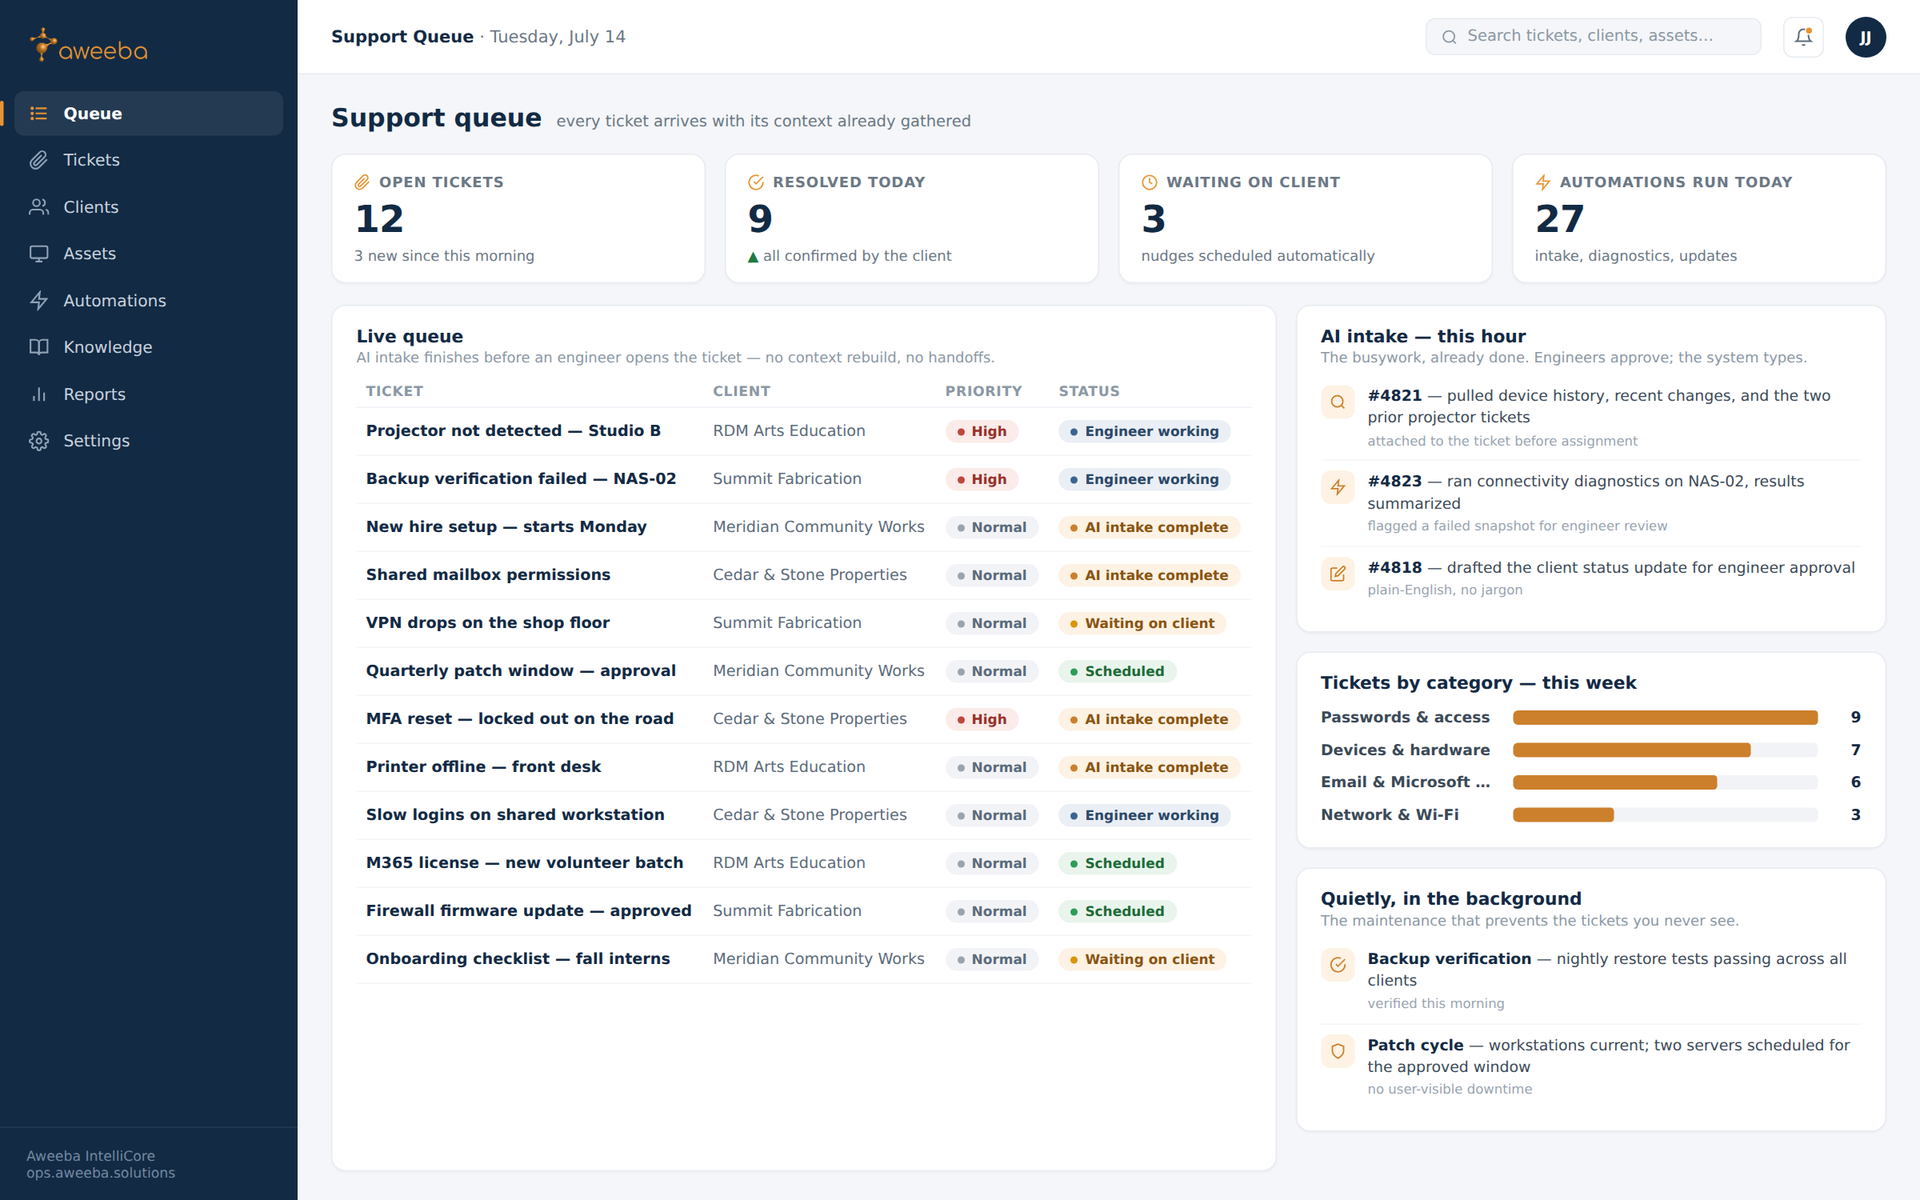Screen dimensions: 1920x1200
Task: Click the Devices & hardware category bar
Action: (x=1665, y=750)
